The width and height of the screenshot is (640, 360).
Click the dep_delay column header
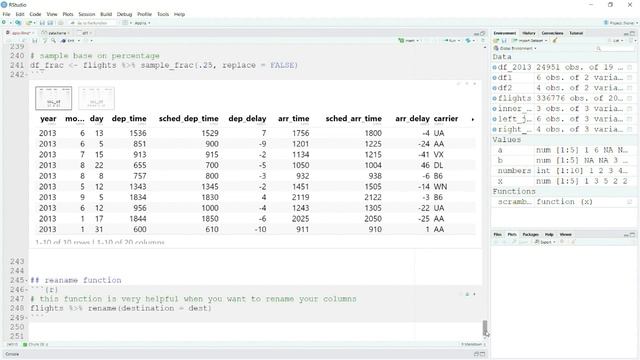(x=247, y=119)
